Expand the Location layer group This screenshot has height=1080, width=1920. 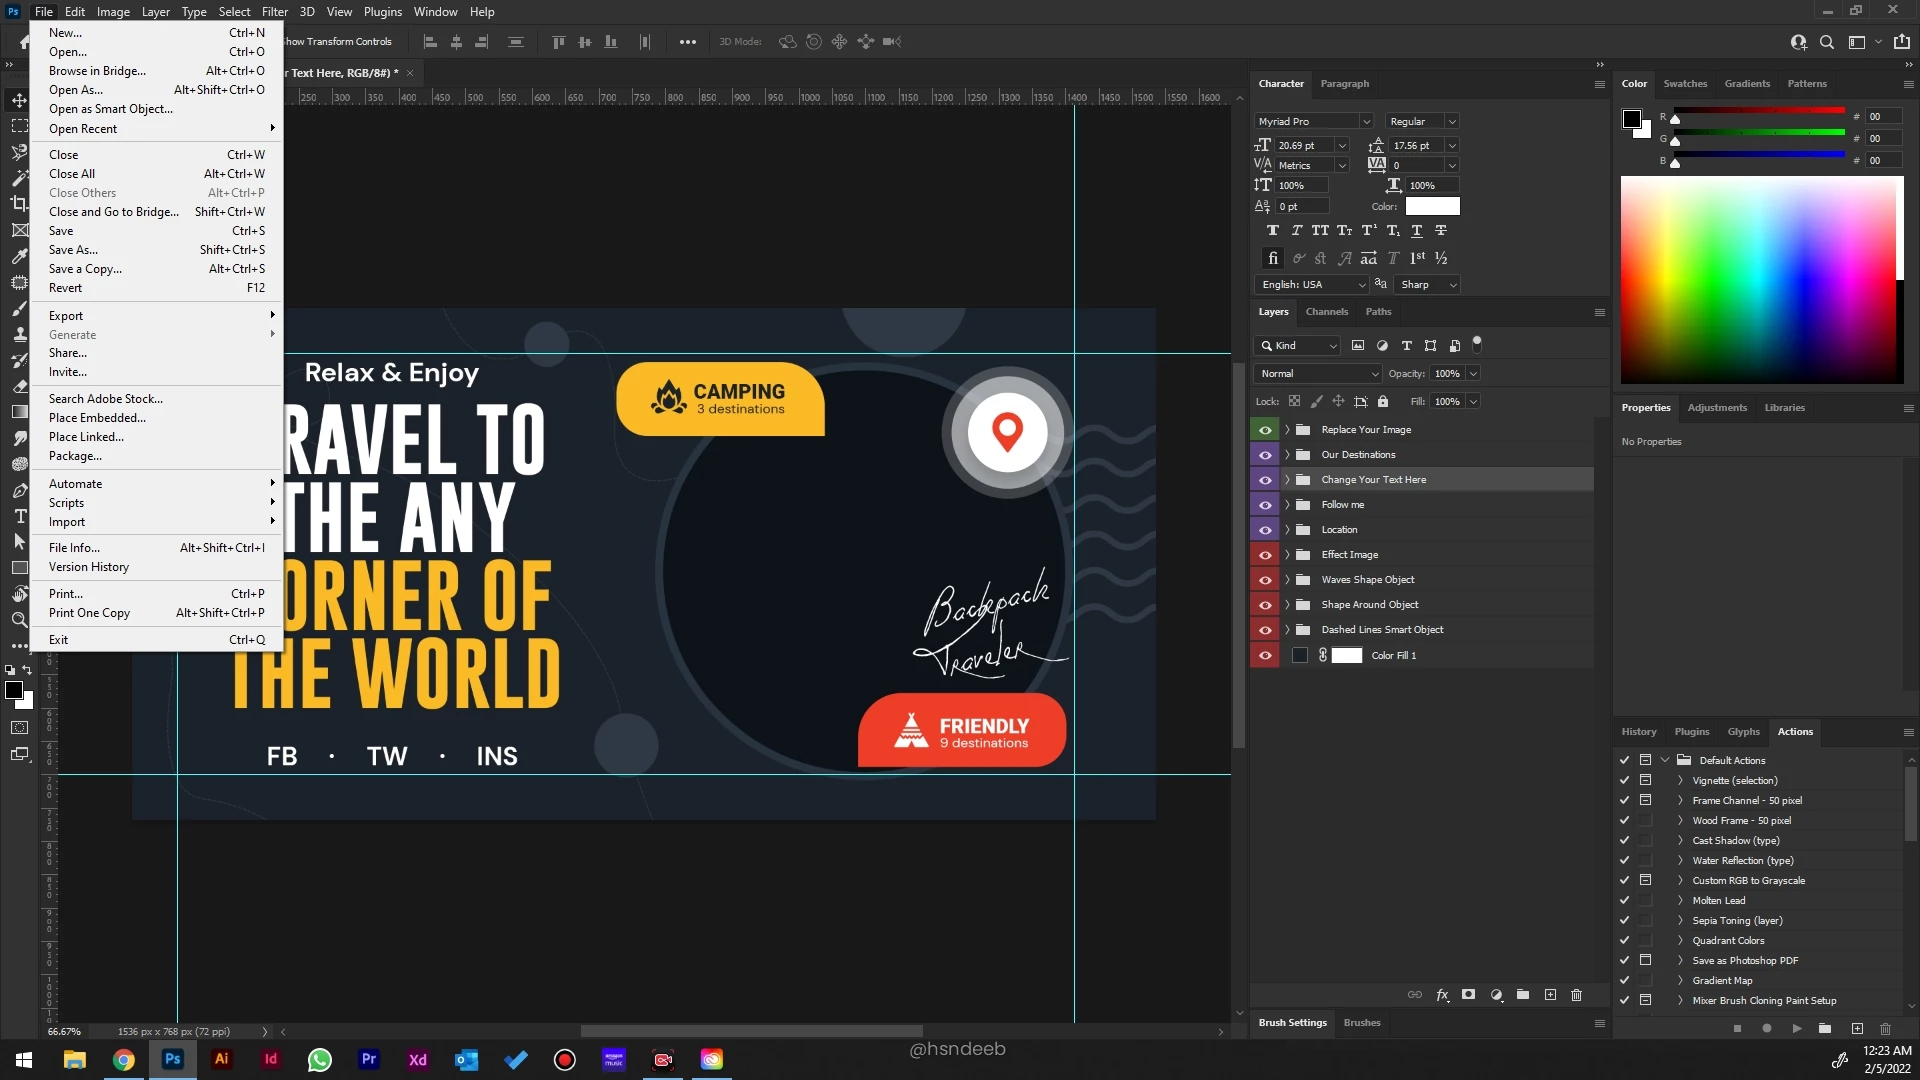(x=1287, y=530)
